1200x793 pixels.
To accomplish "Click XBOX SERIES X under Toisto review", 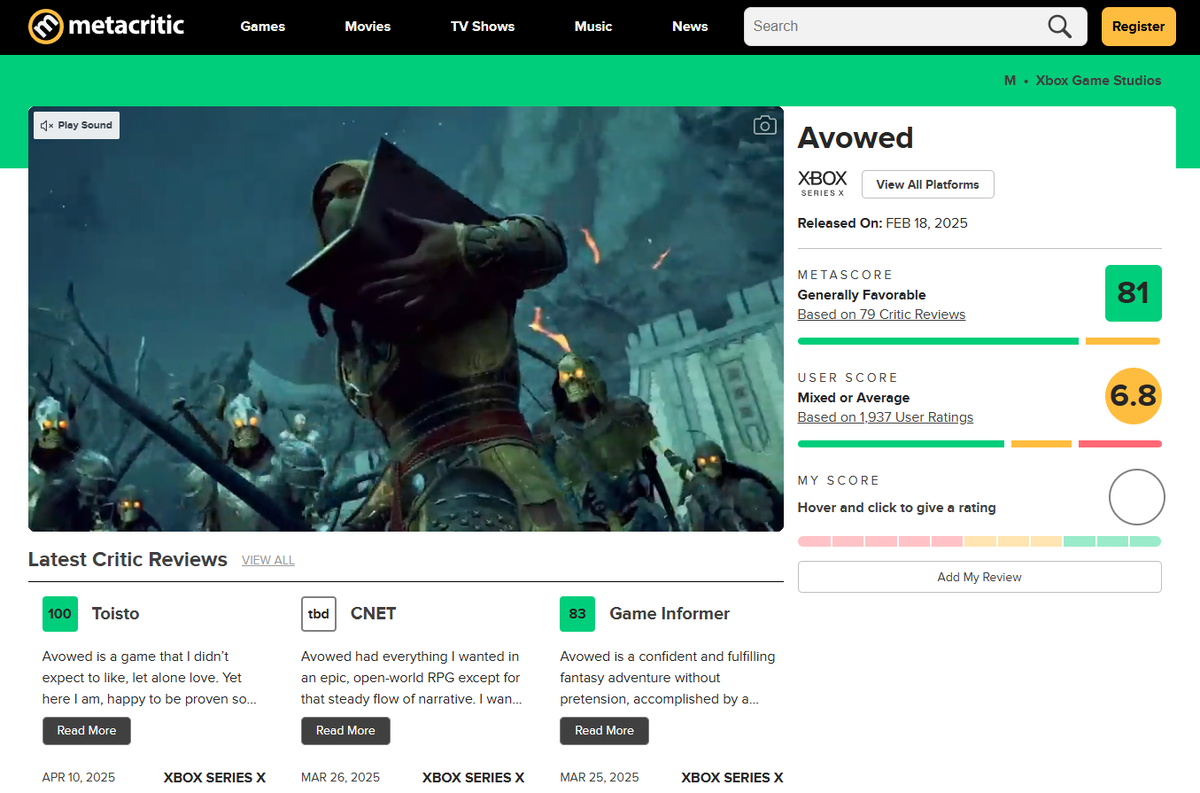I will coord(215,777).
